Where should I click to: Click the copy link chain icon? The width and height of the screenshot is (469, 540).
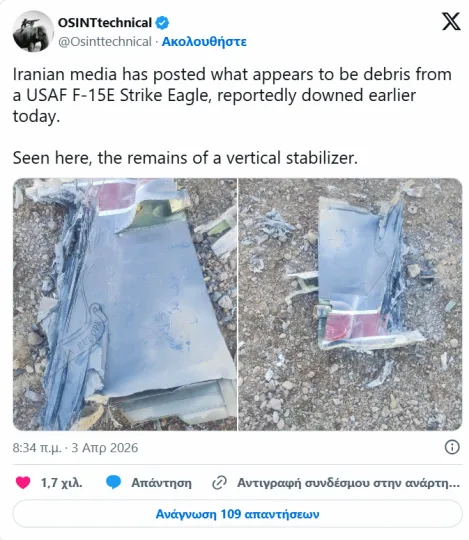point(219,483)
